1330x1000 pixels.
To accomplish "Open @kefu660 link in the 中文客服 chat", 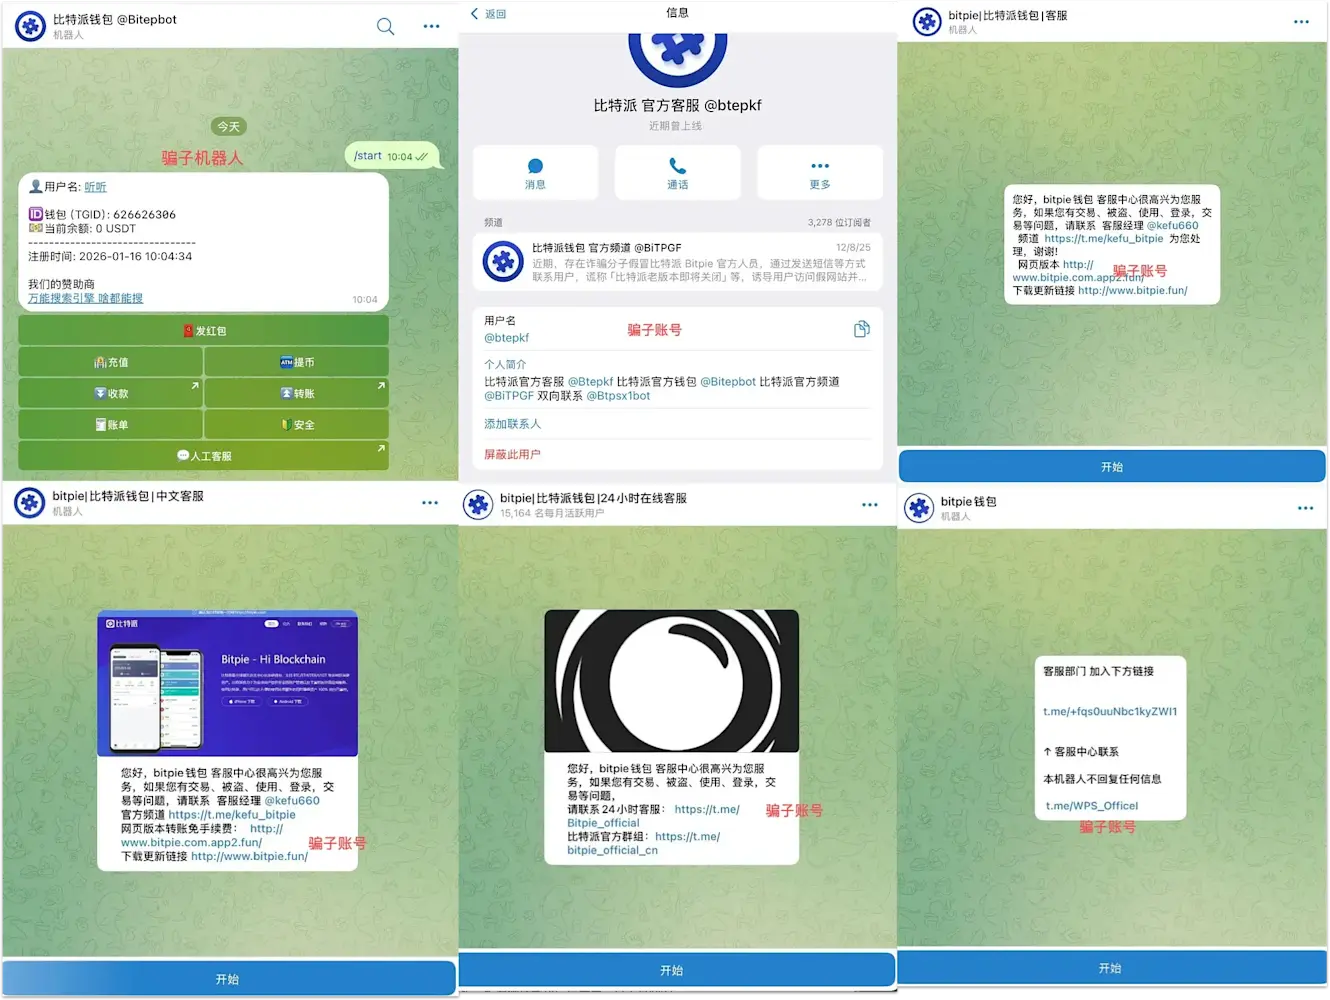I will [292, 801].
